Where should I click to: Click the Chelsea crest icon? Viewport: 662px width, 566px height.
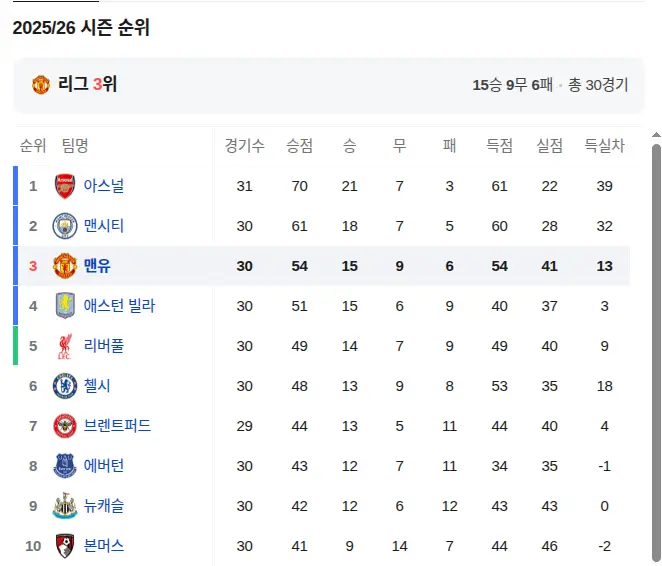click(x=65, y=386)
